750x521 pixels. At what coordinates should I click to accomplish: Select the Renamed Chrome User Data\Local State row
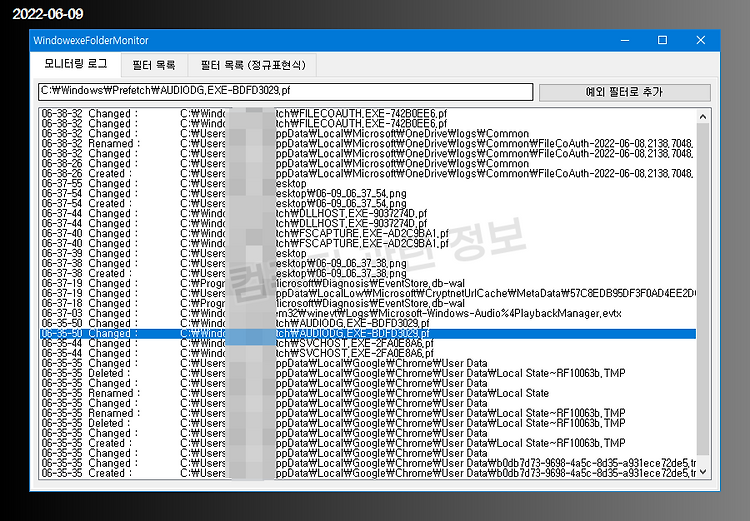tap(367, 393)
